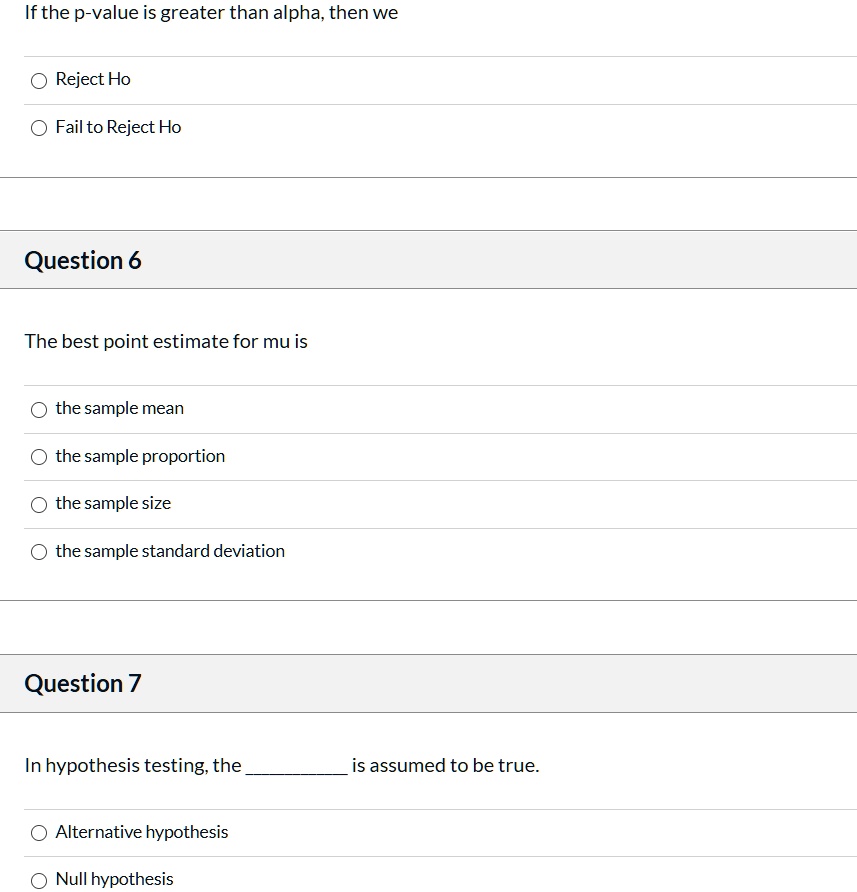Image resolution: width=857 pixels, height=892 pixels.
Task: Click the "Question 7" heading
Action: click(83, 684)
